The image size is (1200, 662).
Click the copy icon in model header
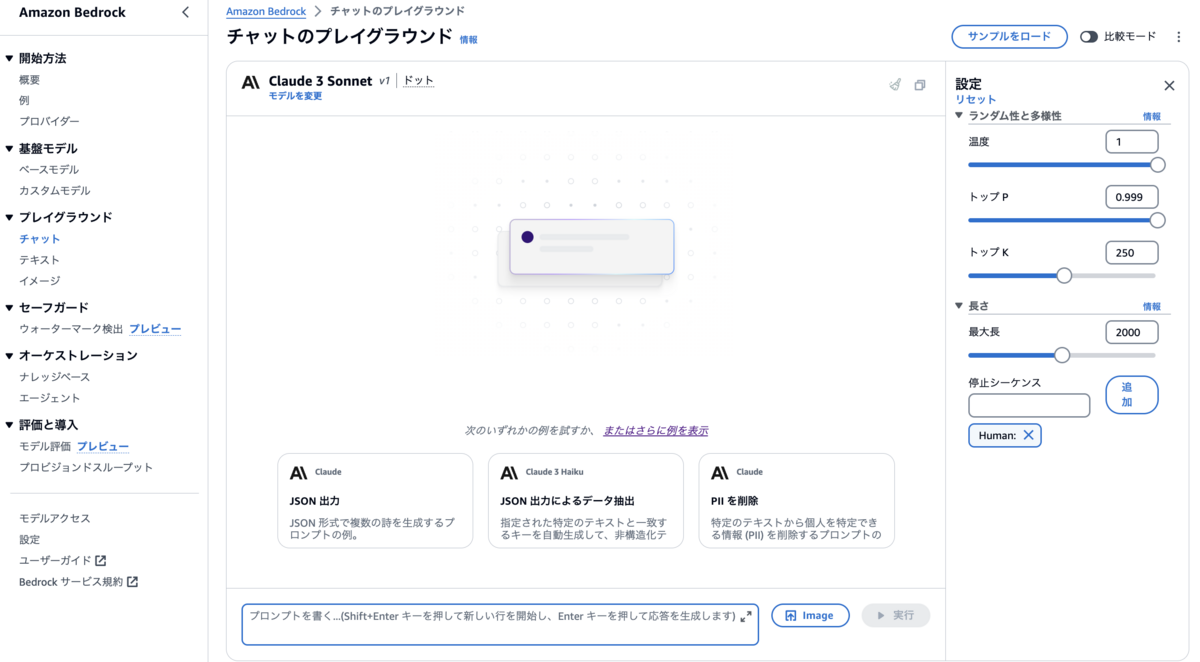point(920,85)
